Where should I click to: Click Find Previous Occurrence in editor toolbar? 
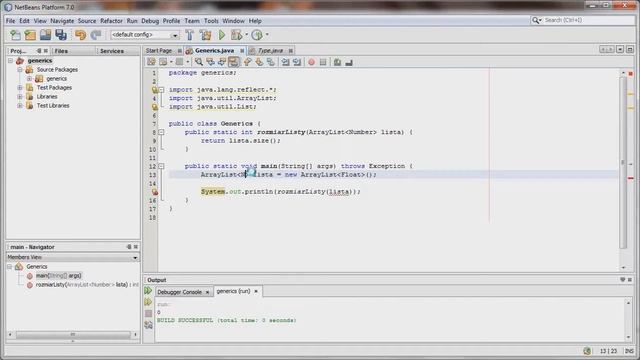point(210,62)
